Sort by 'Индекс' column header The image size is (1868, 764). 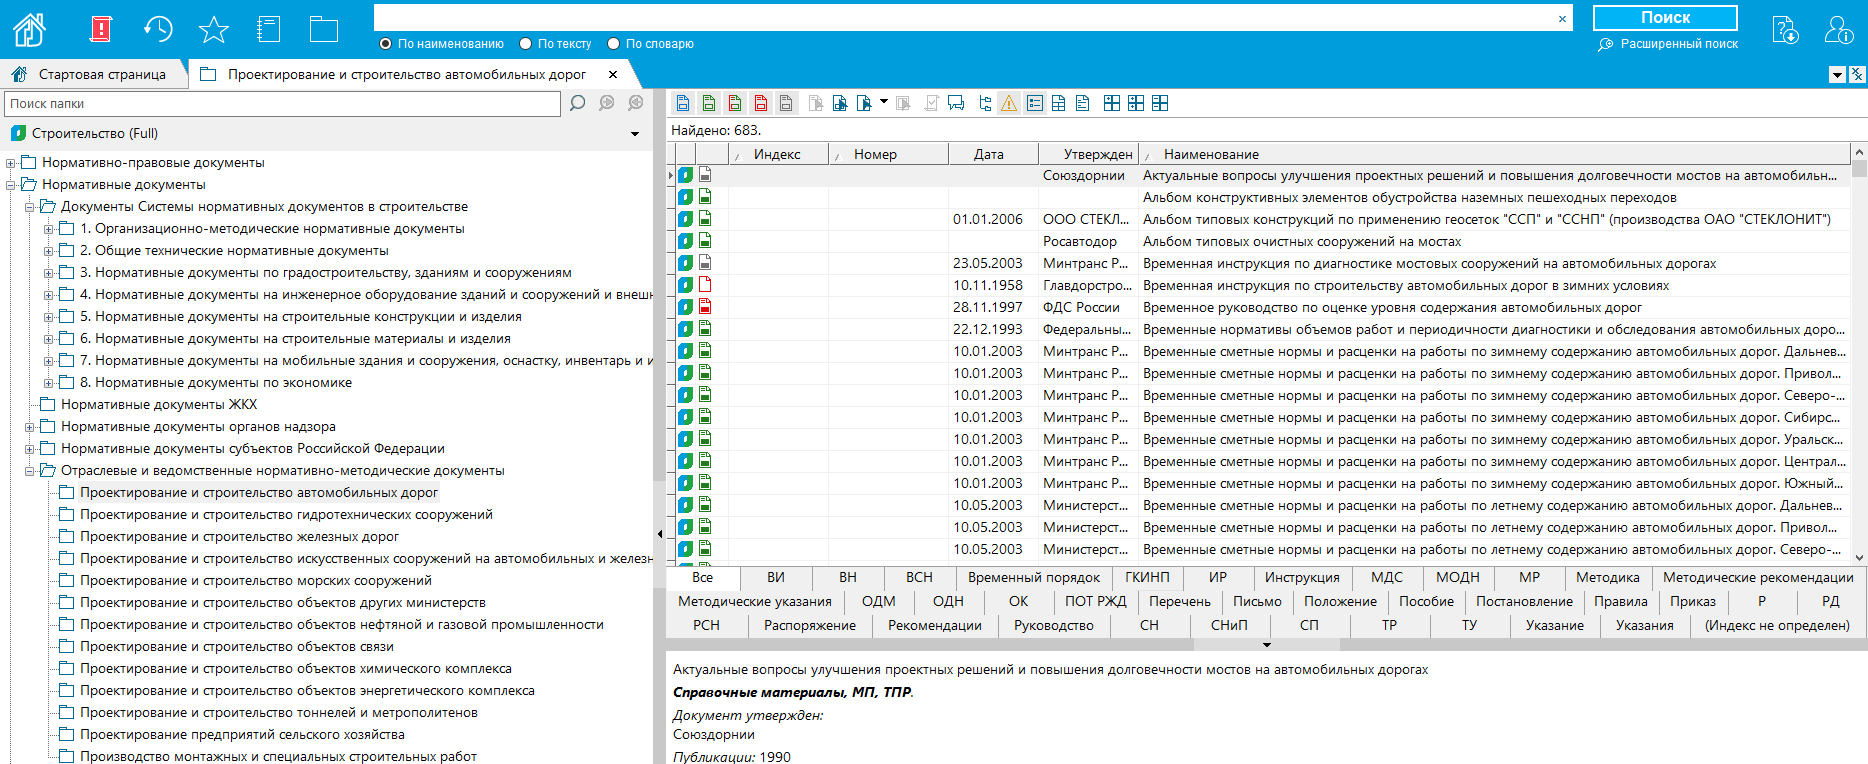point(777,154)
